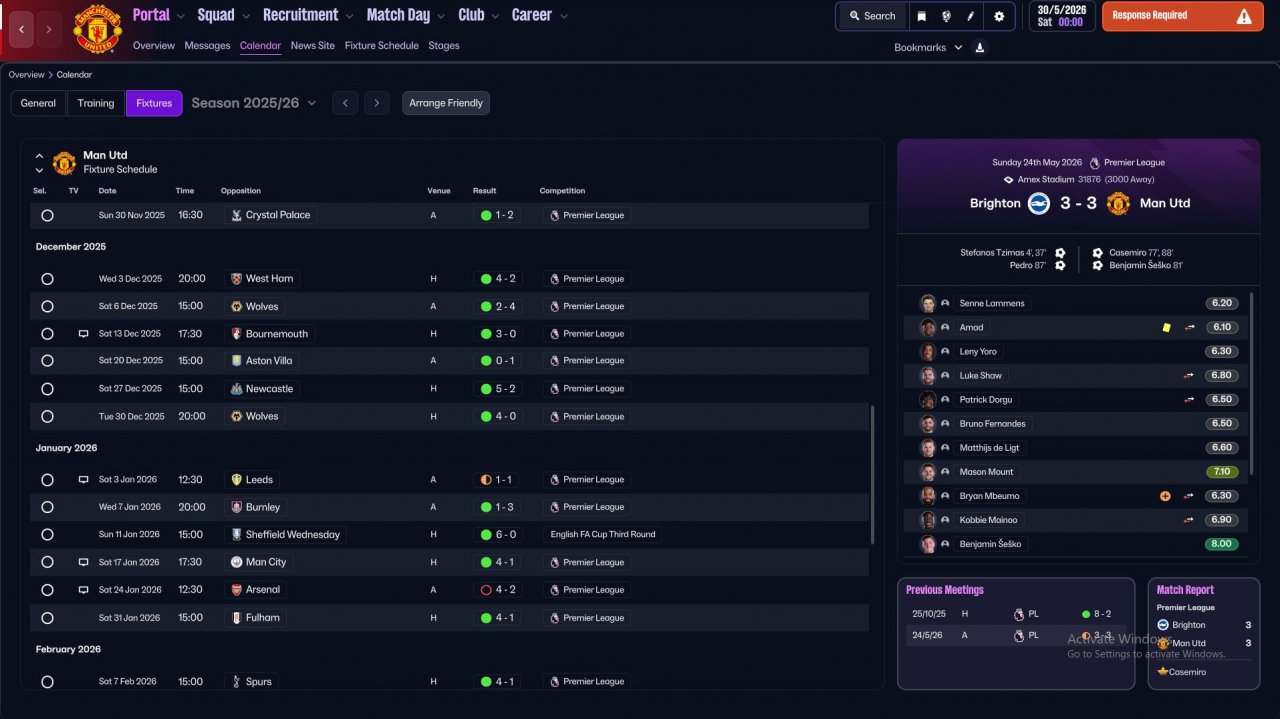
Task: Click the Response Required button
Action: 1183,16
